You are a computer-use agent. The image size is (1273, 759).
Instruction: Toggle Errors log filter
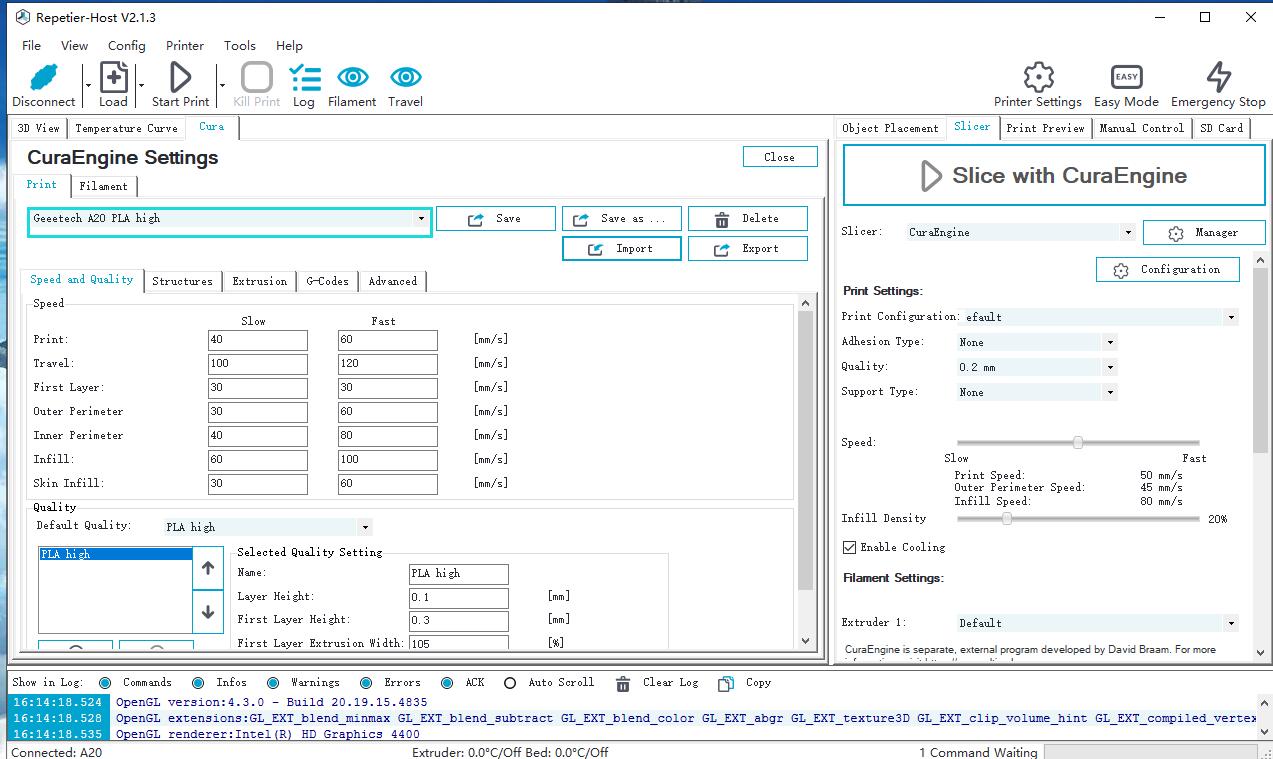366,683
